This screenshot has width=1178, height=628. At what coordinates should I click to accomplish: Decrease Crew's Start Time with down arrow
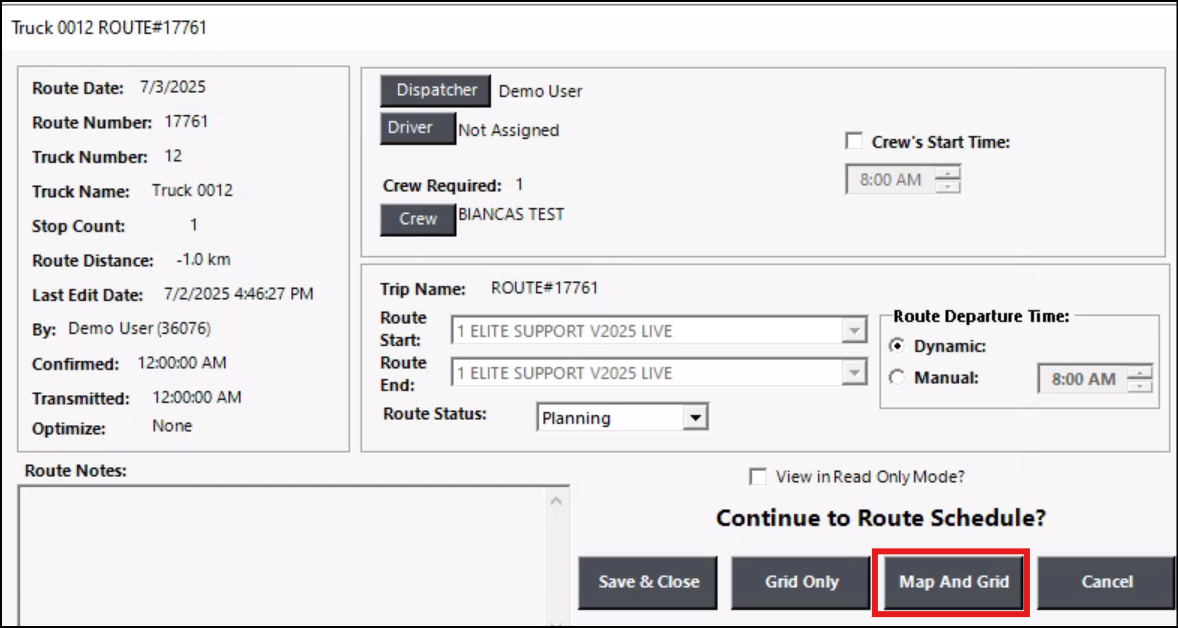tap(949, 187)
